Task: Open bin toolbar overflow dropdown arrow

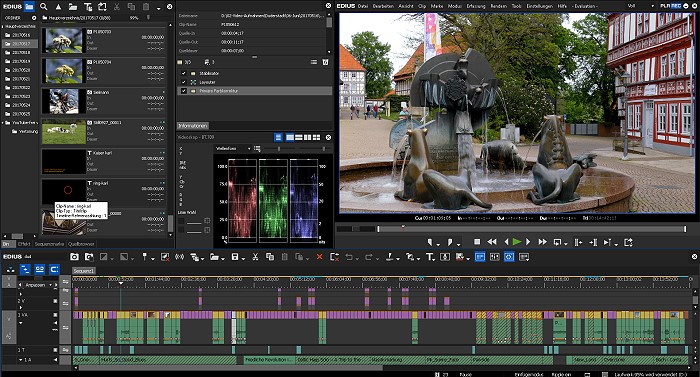Action: 158,8
